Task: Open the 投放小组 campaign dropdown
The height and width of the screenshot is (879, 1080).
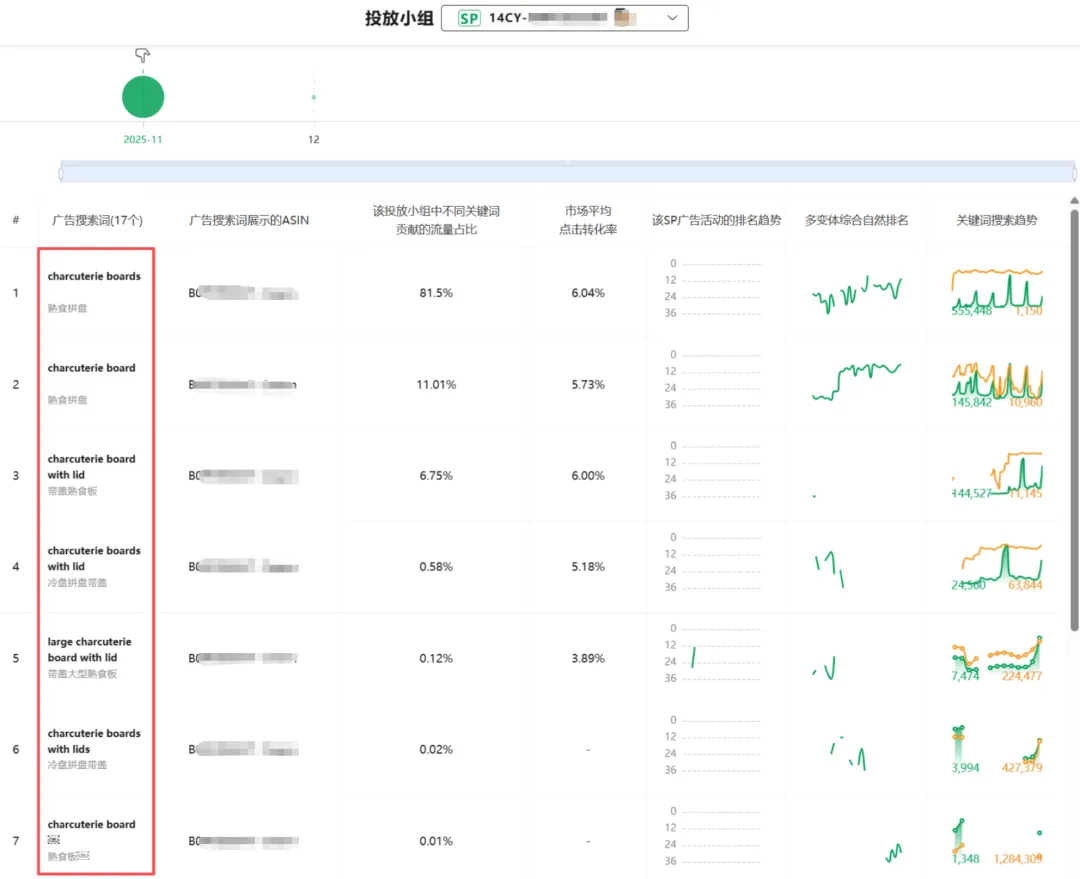Action: 564,18
